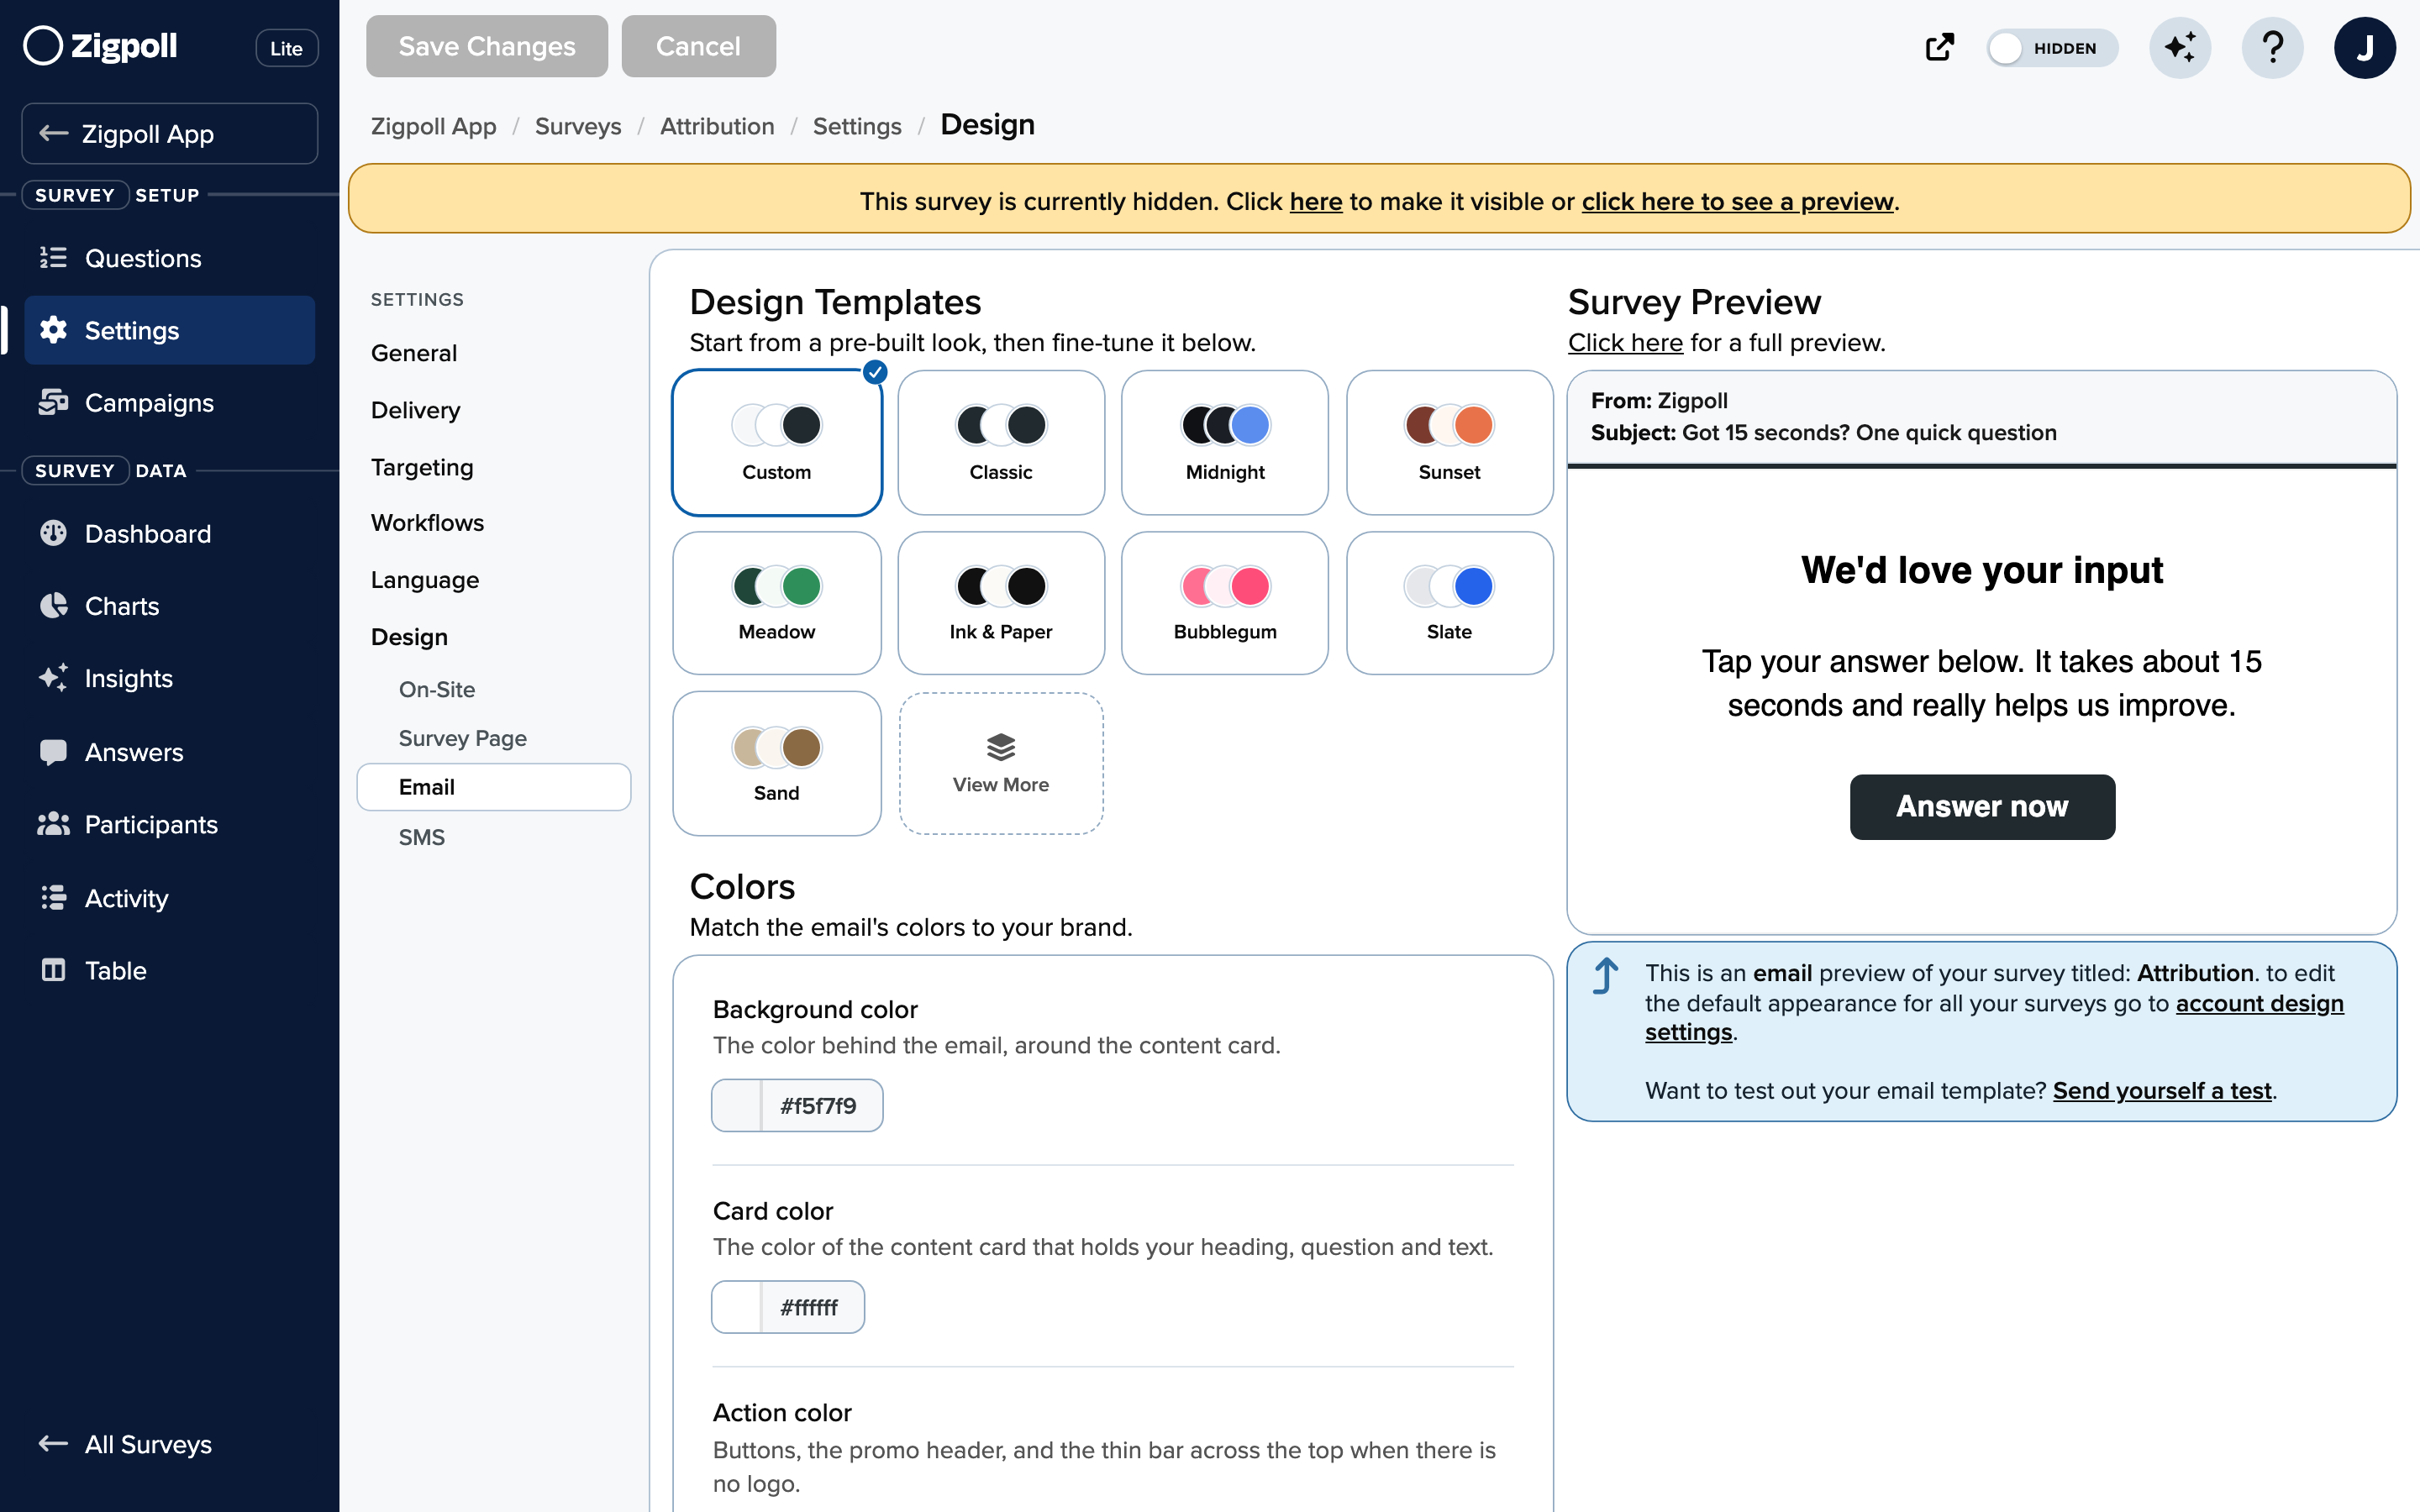Open Questions in the sidebar
Screen dimensions: 2420x1512
tap(169, 258)
